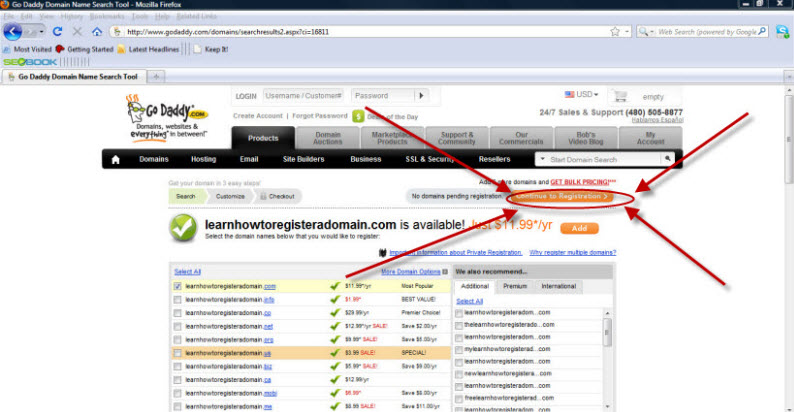Check the learnhowtoregisteradomain.info box
794x412 pixels.
[x=177, y=300]
